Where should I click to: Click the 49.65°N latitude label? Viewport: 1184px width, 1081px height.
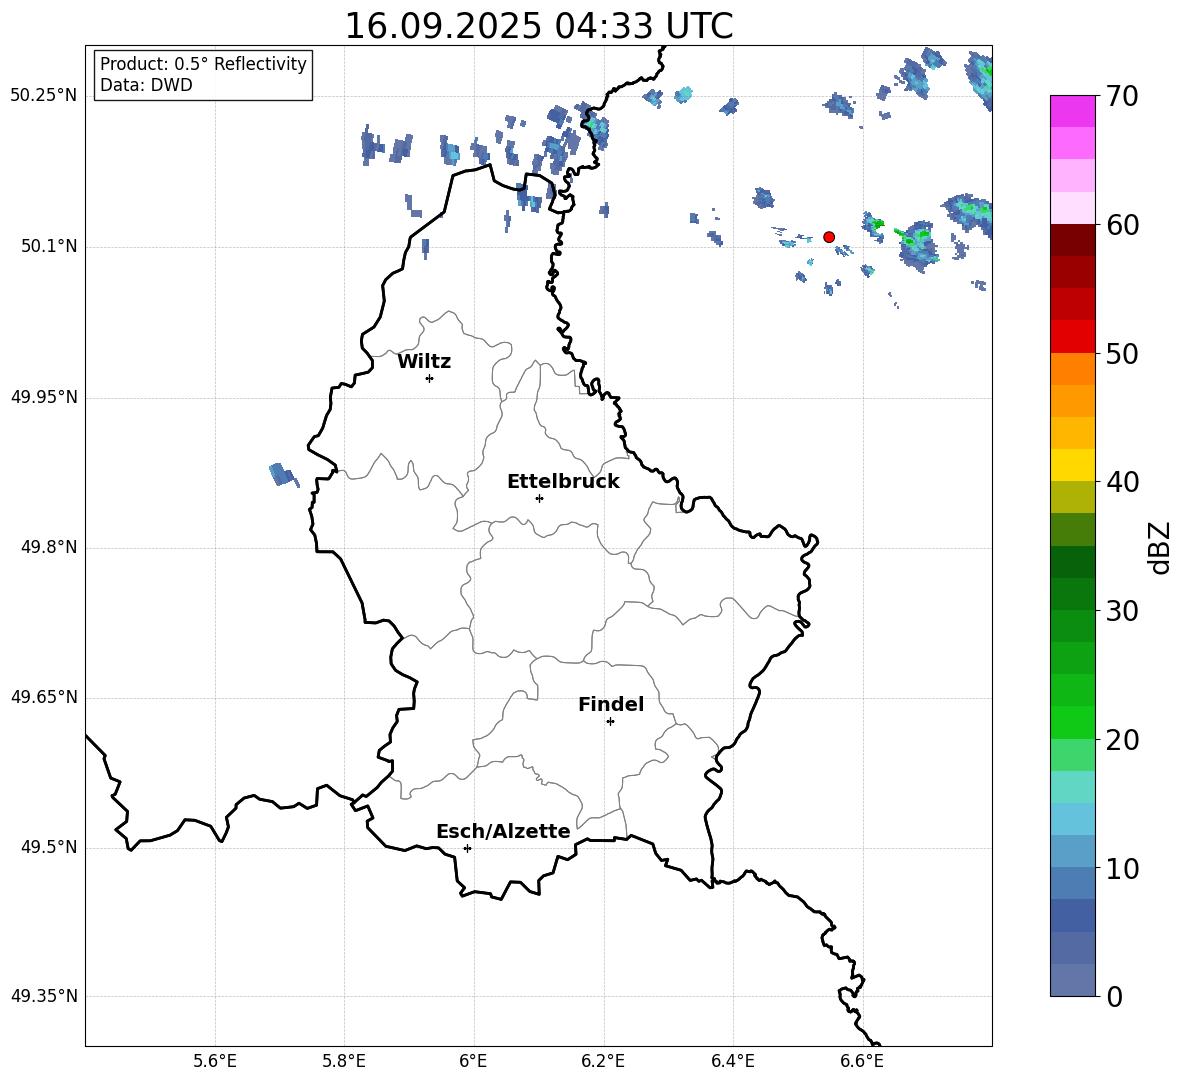click(x=44, y=697)
